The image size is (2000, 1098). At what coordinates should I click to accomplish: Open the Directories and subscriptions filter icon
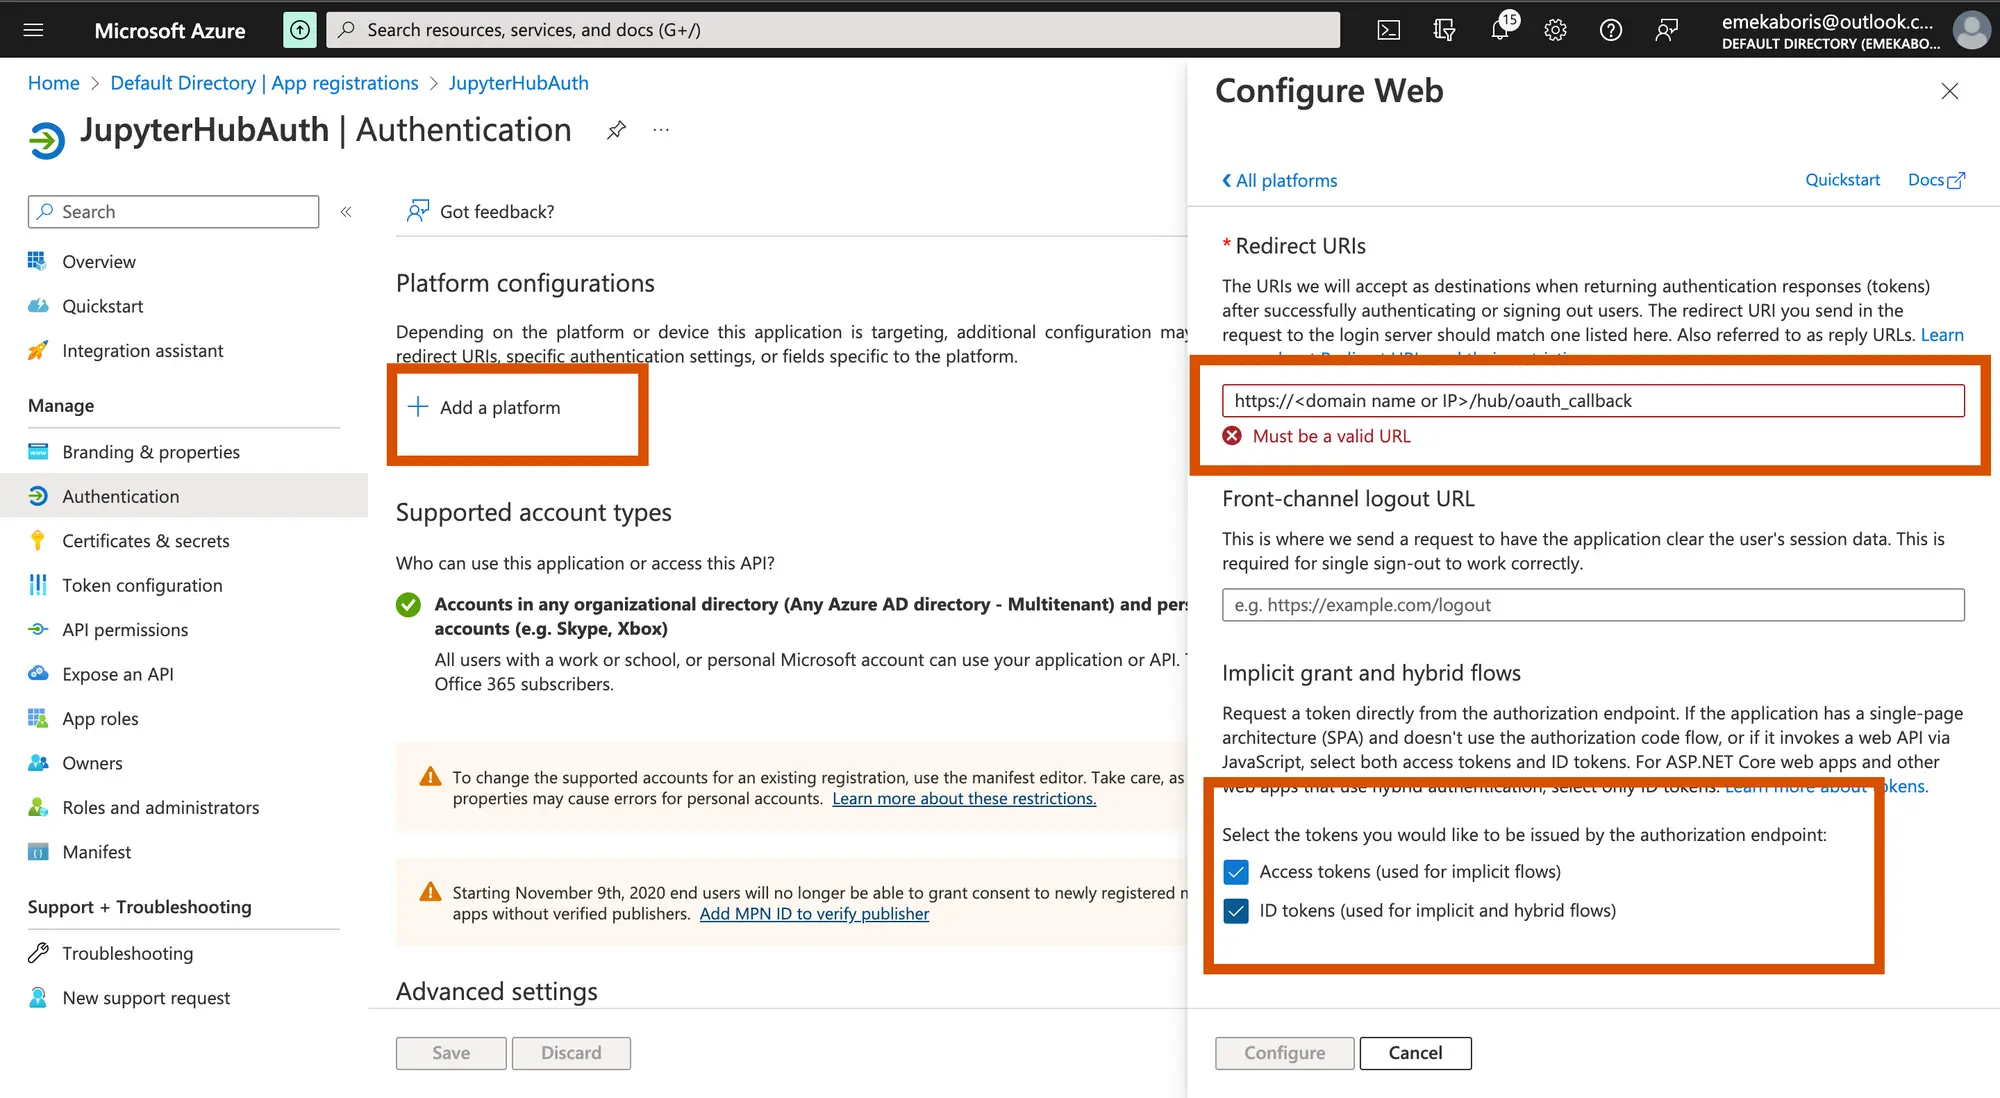coord(1444,30)
